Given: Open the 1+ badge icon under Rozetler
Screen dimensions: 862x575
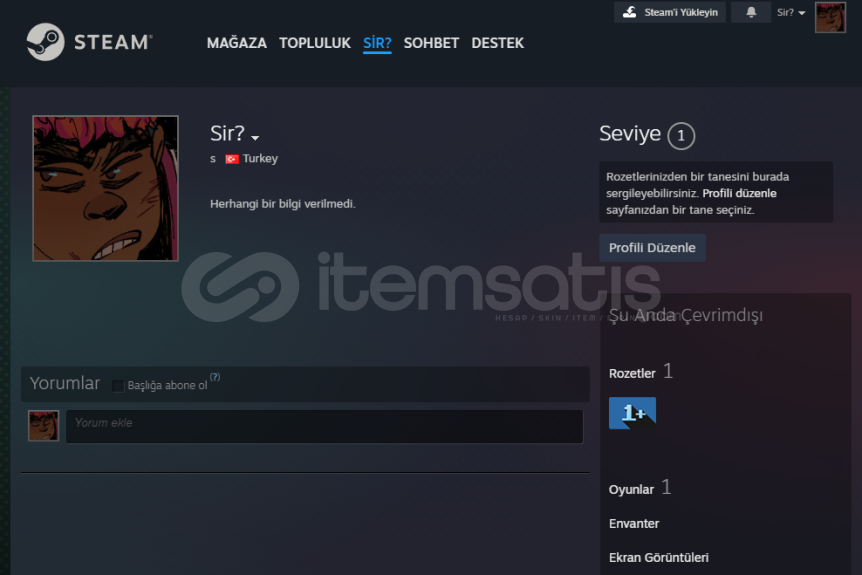Looking at the screenshot, I should click(632, 413).
